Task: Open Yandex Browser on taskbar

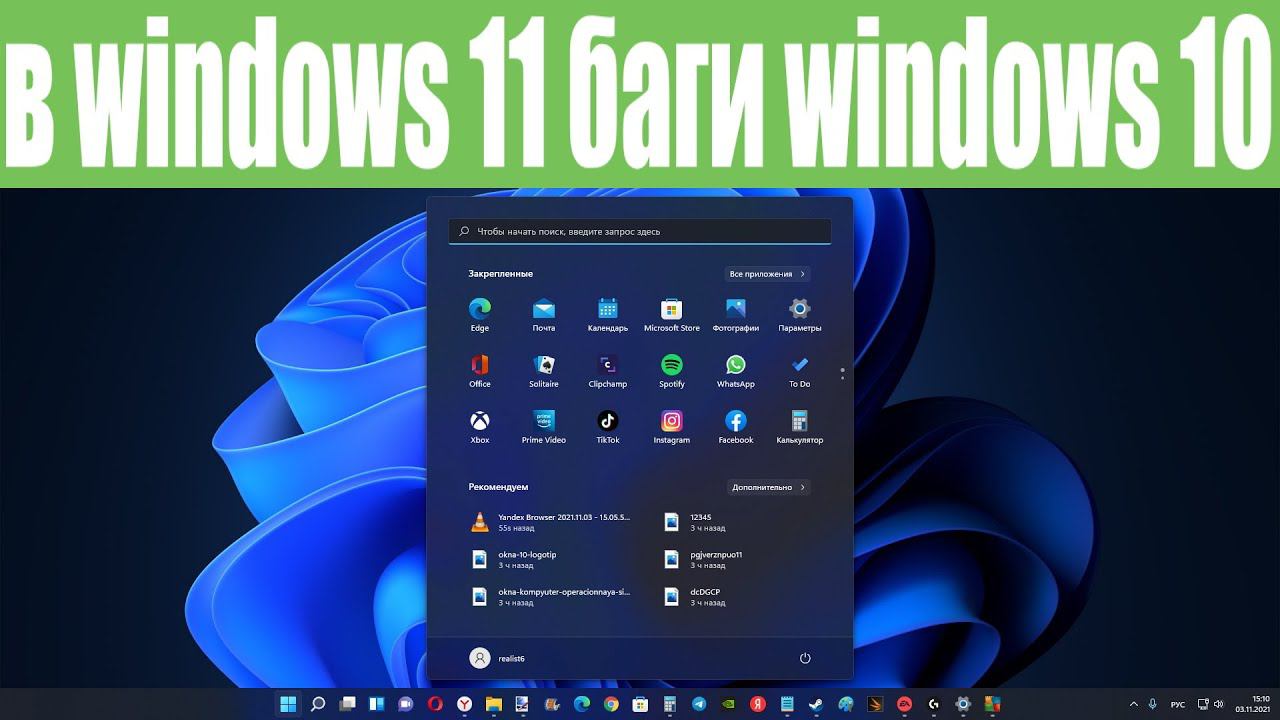Action: pyautogui.click(x=464, y=704)
